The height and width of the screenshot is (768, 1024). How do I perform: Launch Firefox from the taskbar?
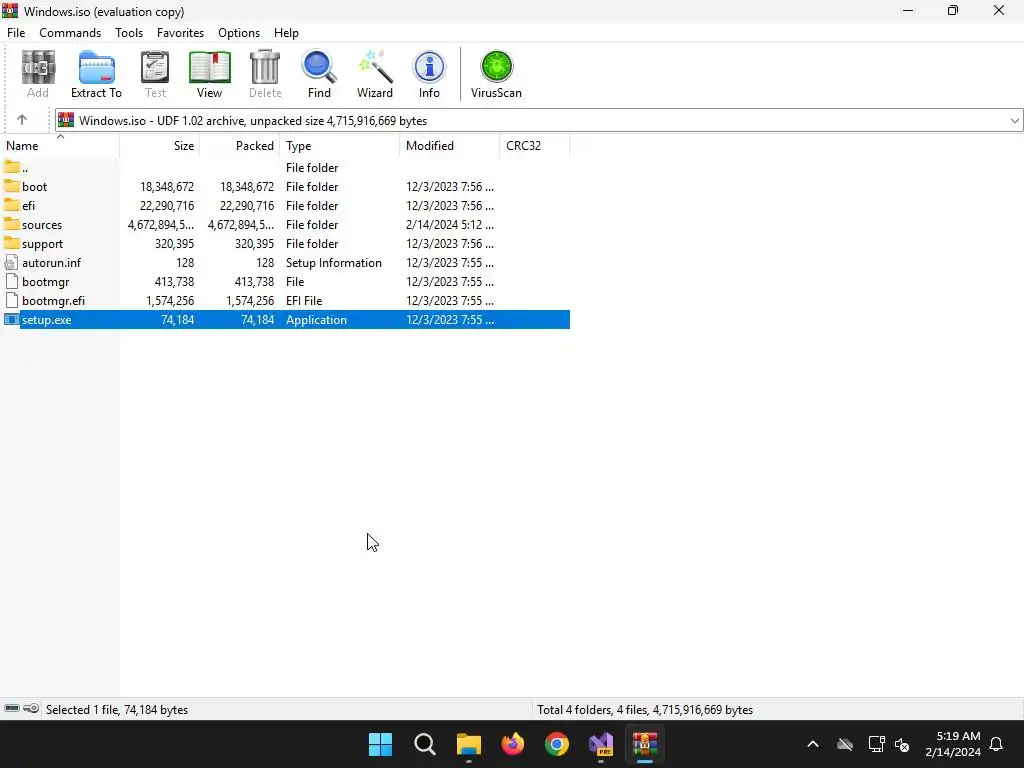pyautogui.click(x=513, y=744)
